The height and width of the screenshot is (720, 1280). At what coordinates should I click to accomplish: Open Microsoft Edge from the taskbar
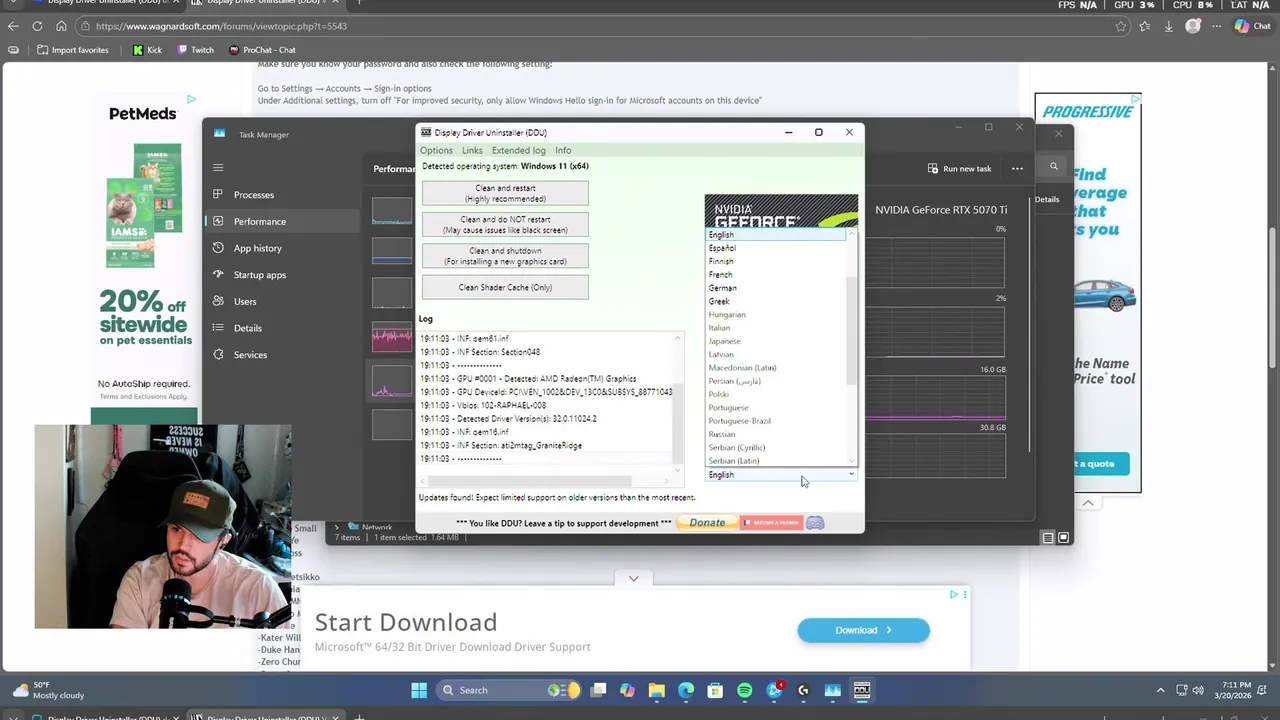tap(686, 690)
